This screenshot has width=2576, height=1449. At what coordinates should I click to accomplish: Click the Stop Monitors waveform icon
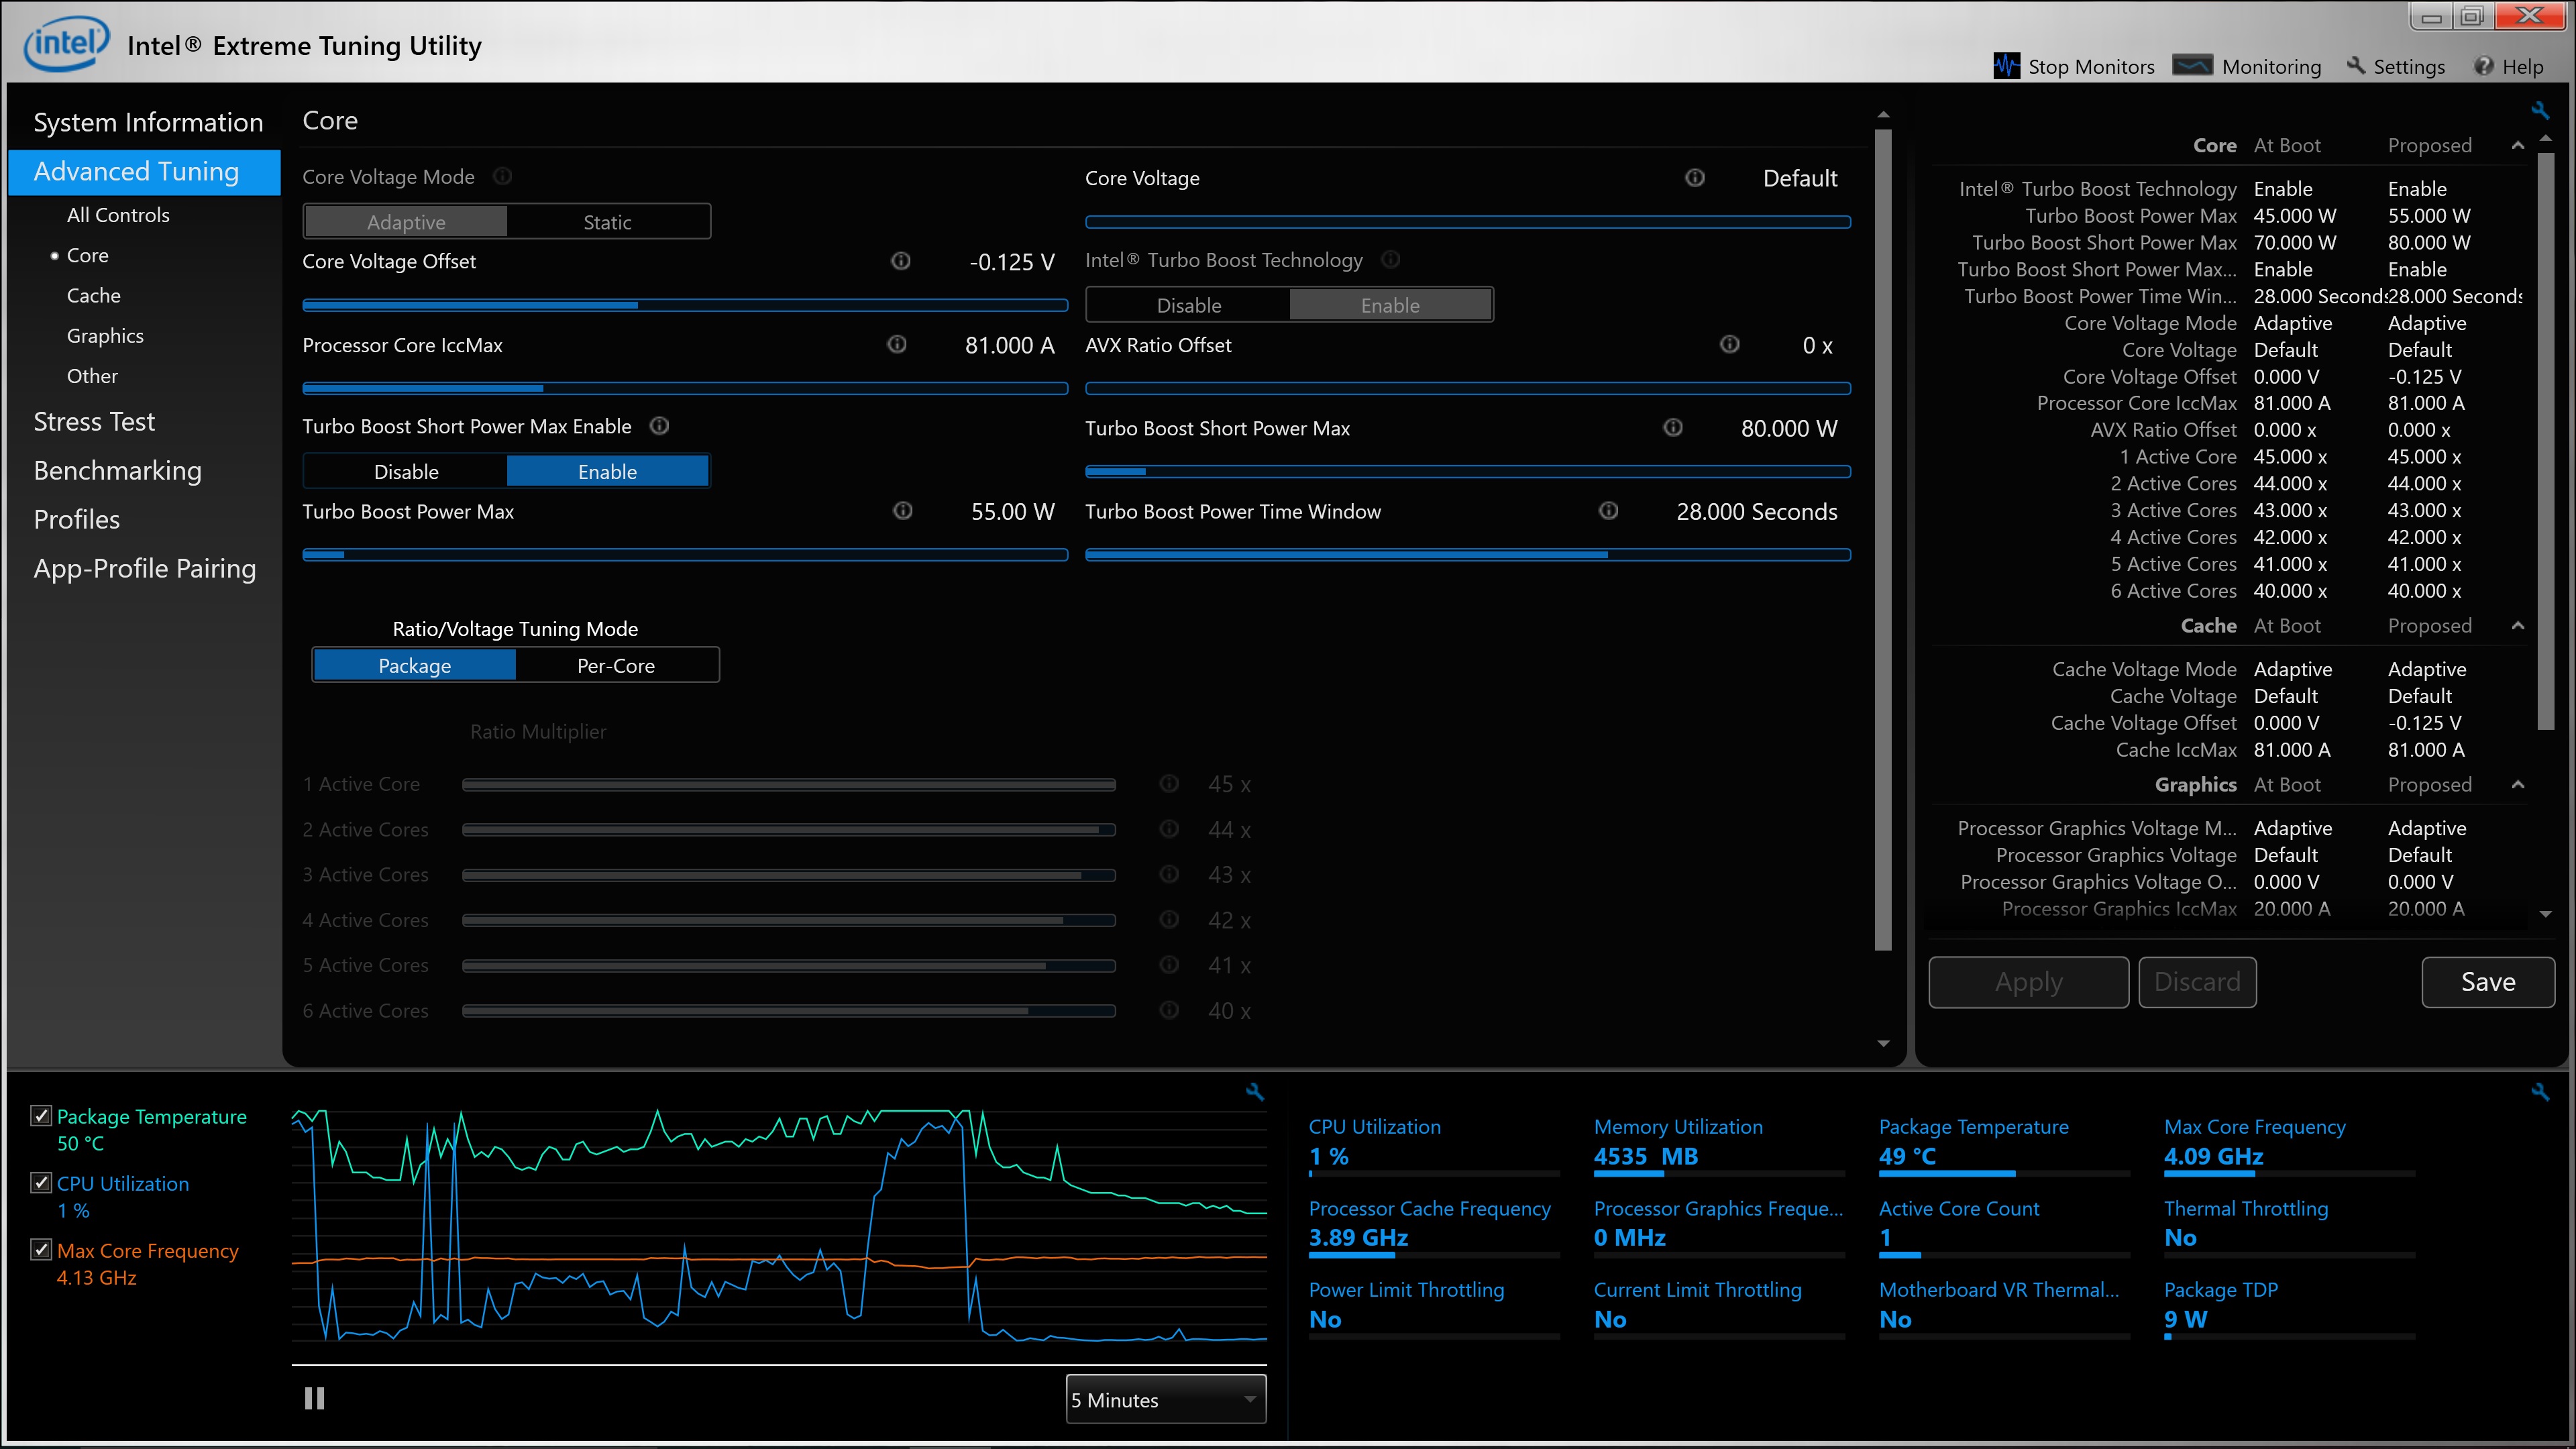[x=2006, y=66]
